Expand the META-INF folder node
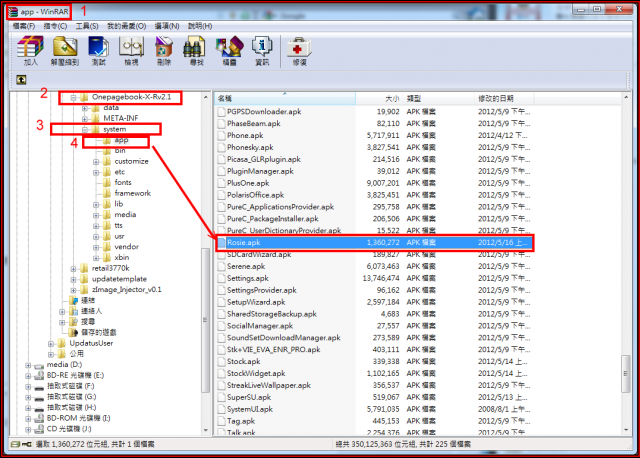640x458 pixels. [x=84, y=119]
